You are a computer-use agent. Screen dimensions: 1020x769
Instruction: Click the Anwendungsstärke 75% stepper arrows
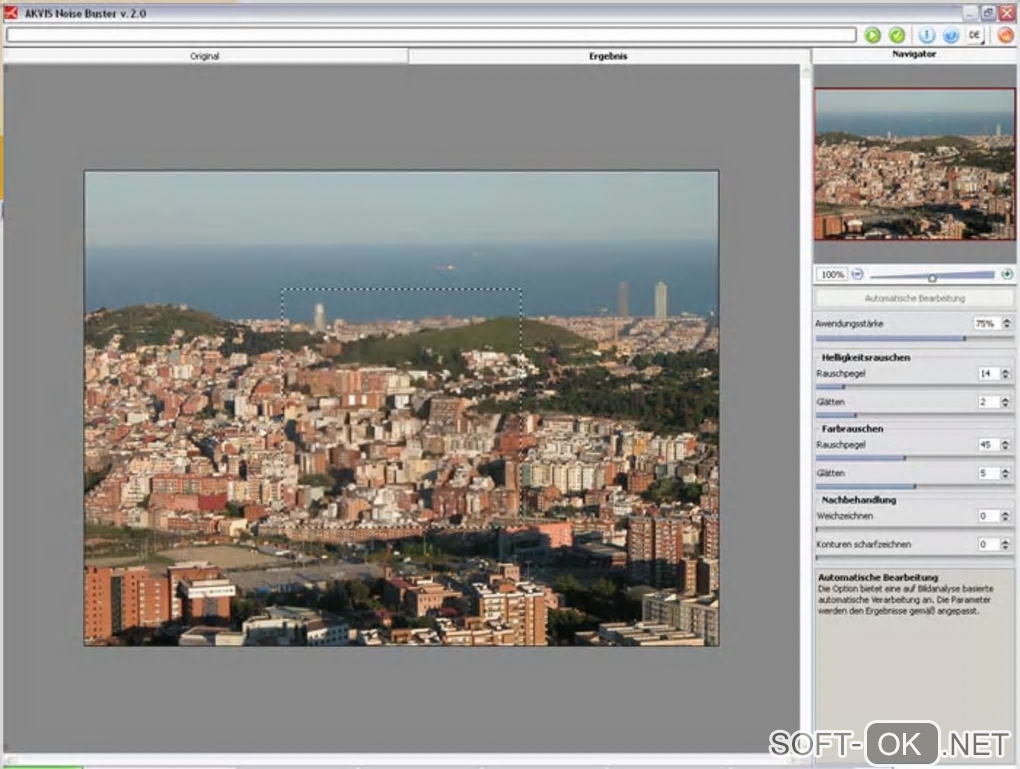(x=1006, y=324)
